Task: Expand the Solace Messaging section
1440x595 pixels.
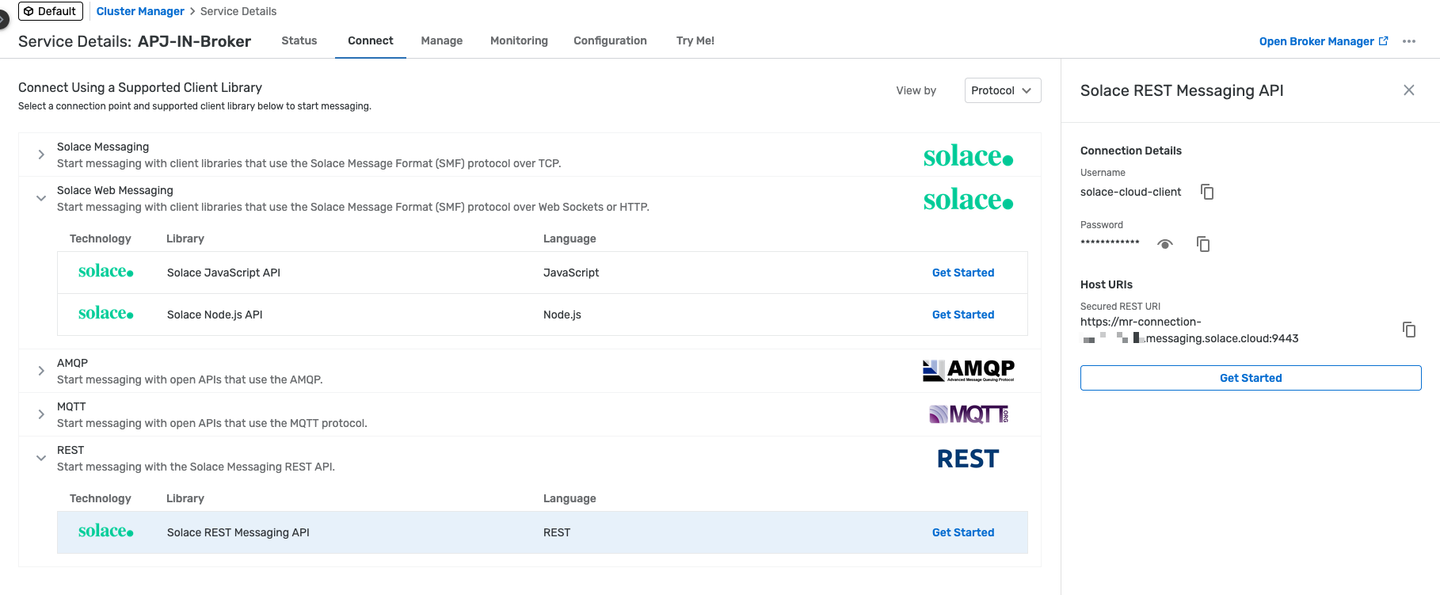Action: pyautogui.click(x=41, y=155)
